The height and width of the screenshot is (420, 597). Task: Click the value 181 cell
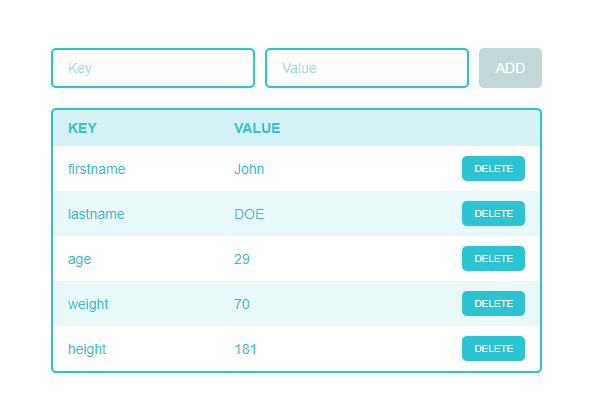(246, 349)
